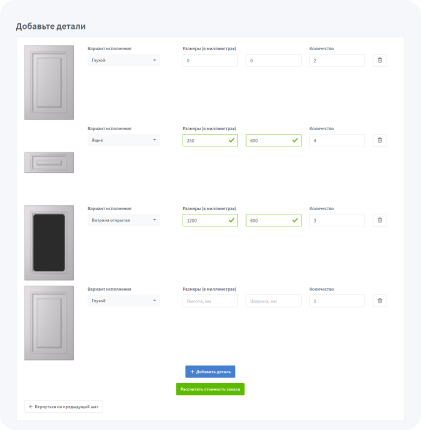Click the width field with 600 in showcase row
The image size is (421, 430).
[x=274, y=221]
